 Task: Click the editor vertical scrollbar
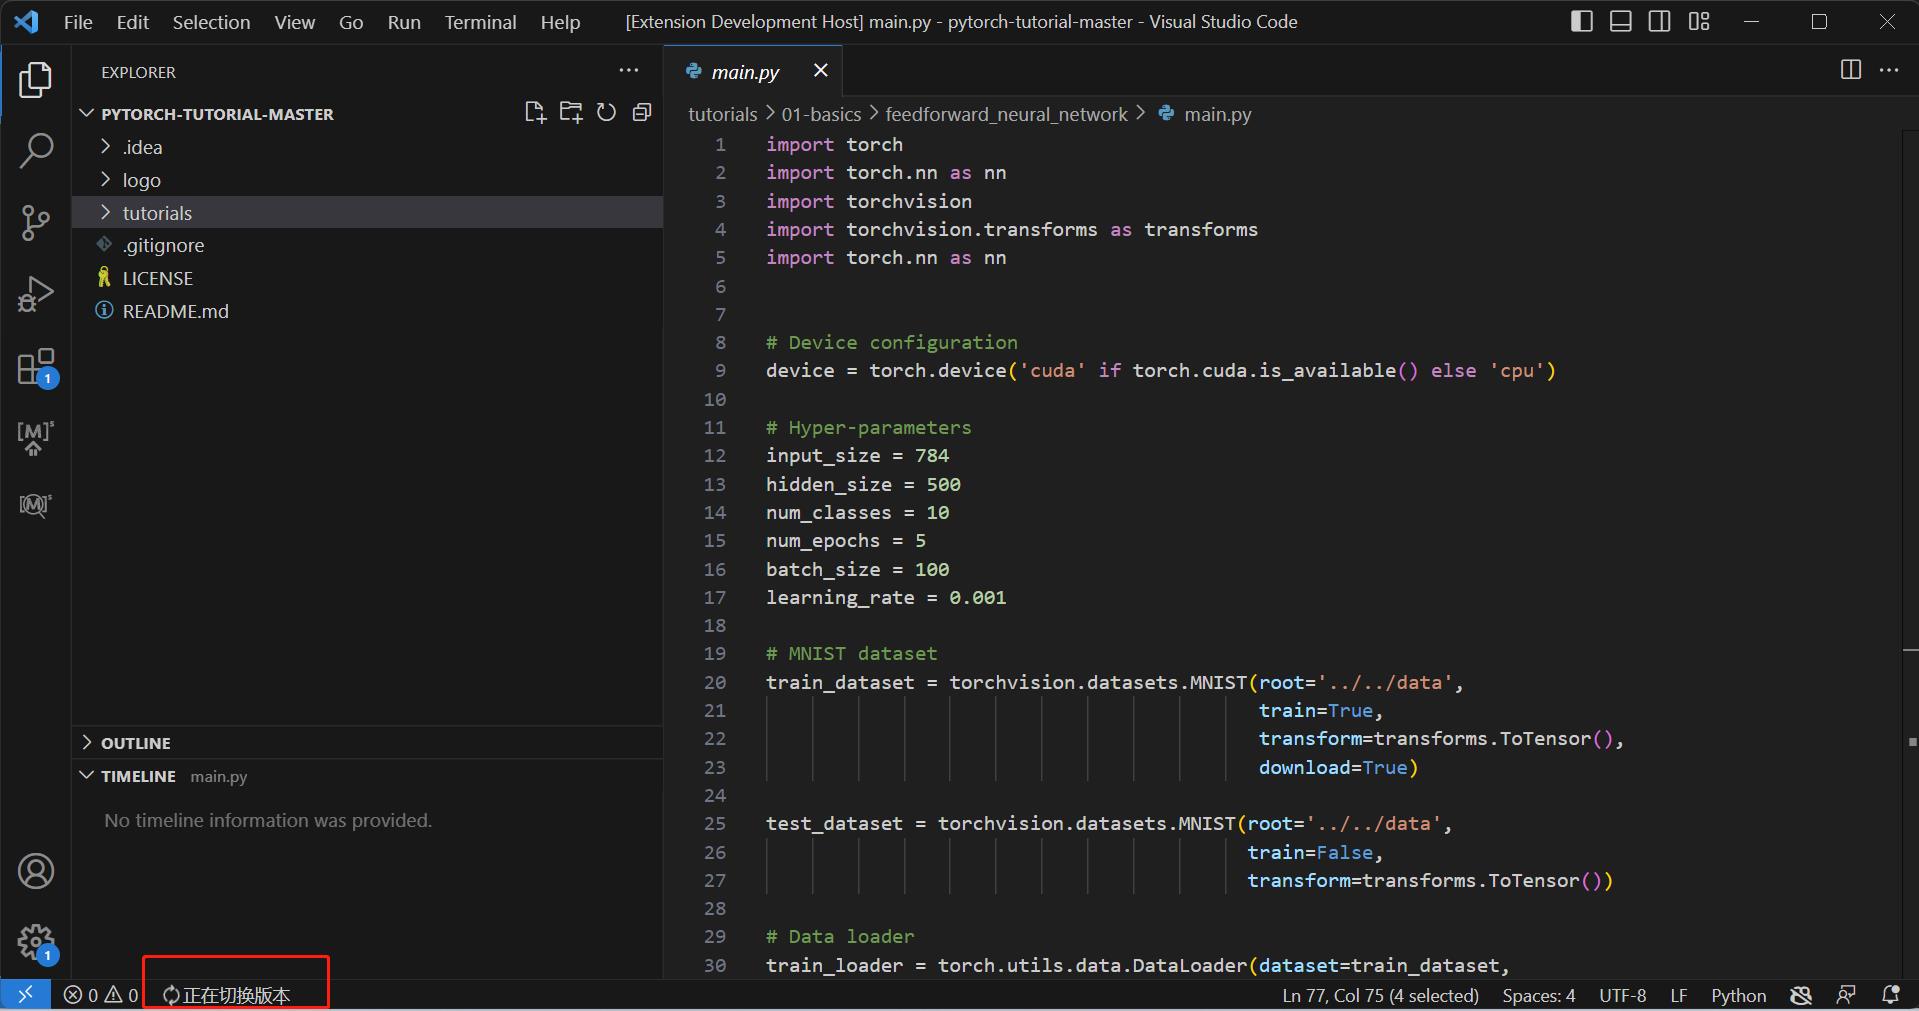pos(1911,553)
